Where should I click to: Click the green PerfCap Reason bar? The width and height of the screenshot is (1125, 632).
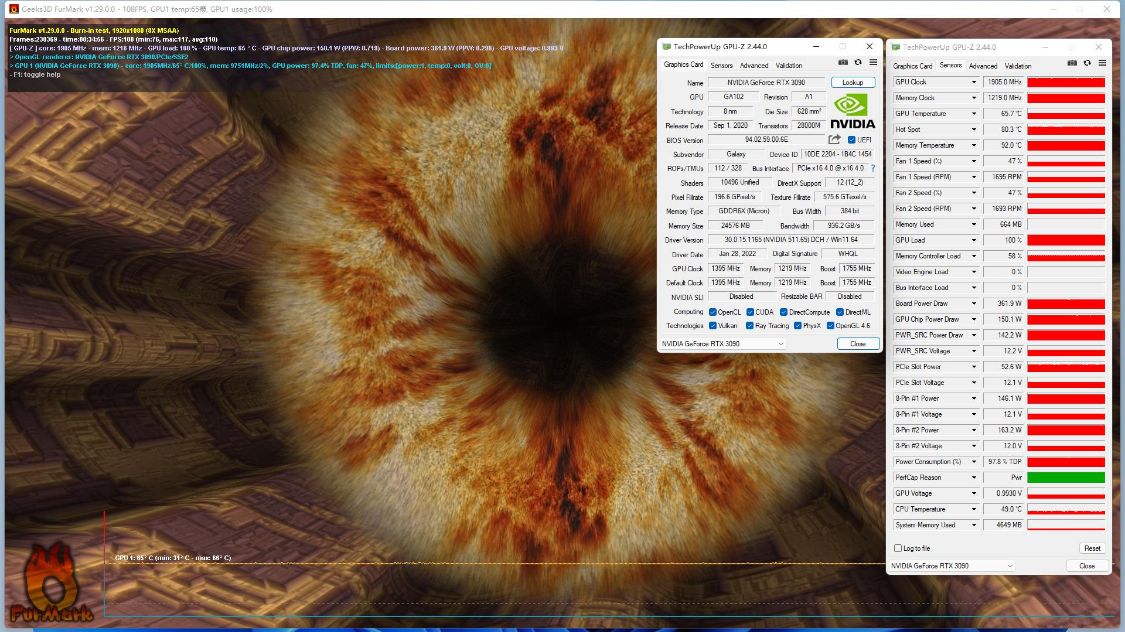[1066, 478]
